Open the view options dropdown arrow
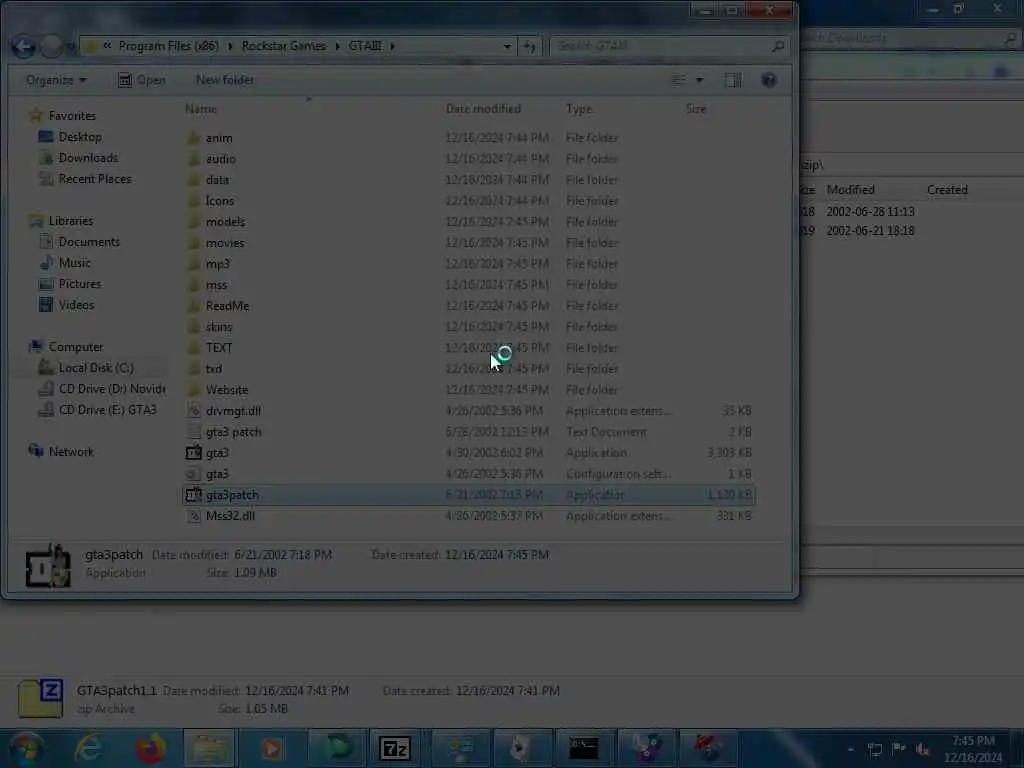The width and height of the screenshot is (1024, 768). point(699,80)
